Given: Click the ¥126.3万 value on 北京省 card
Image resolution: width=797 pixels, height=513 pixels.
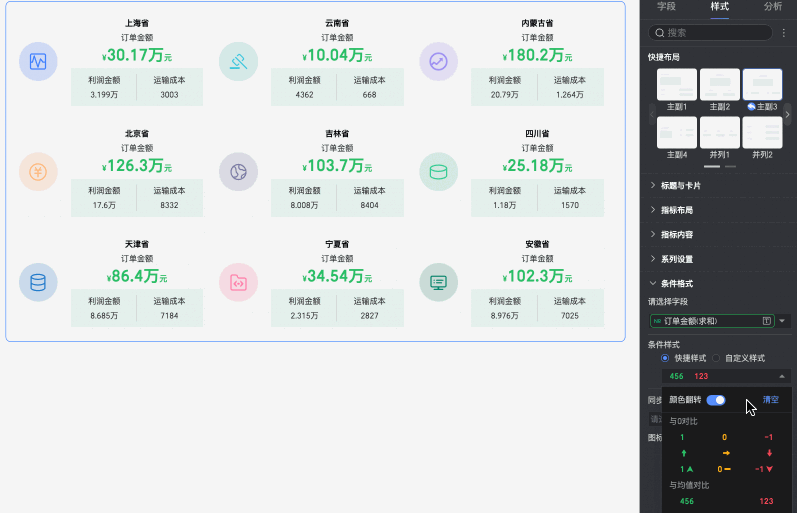Looking at the screenshot, I should click(x=137, y=165).
